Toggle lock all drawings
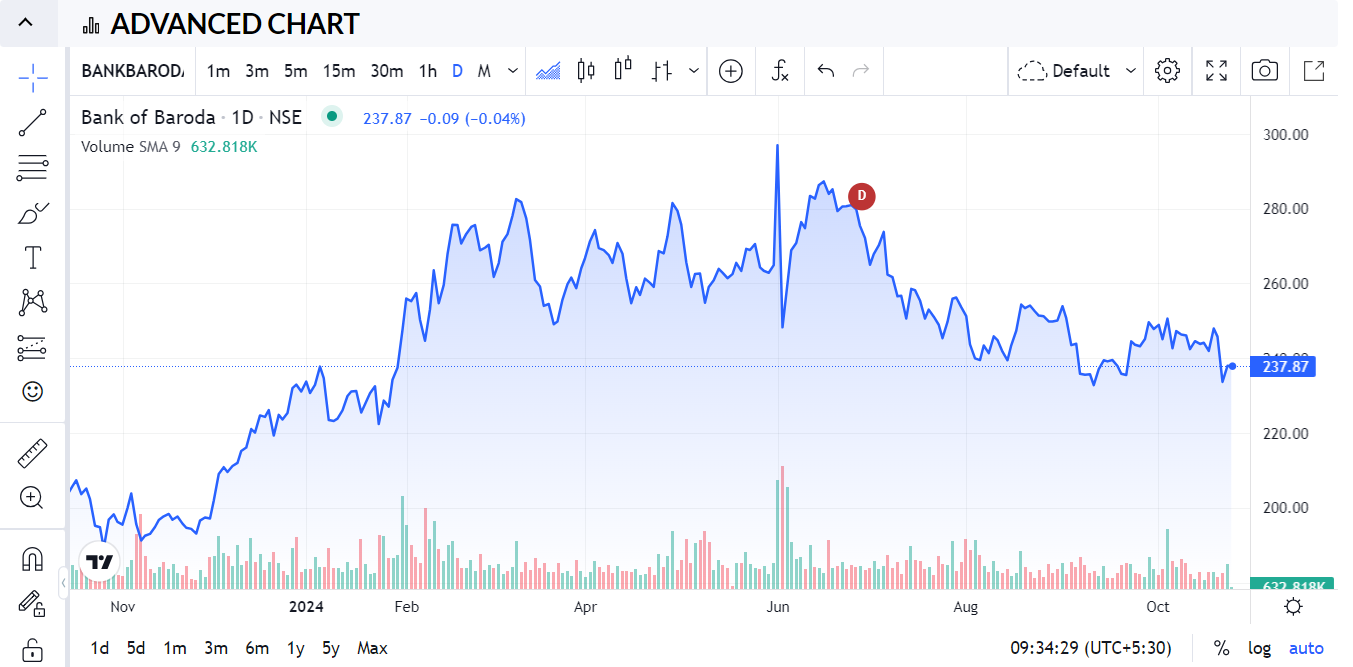This screenshot has height=667, width=1353. click(x=32, y=648)
